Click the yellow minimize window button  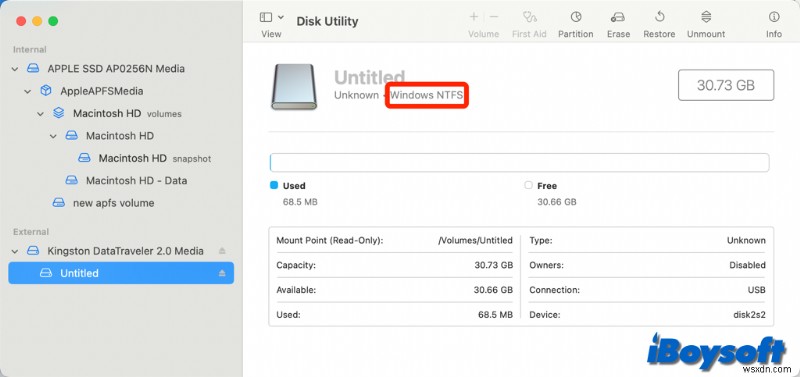click(x=37, y=21)
